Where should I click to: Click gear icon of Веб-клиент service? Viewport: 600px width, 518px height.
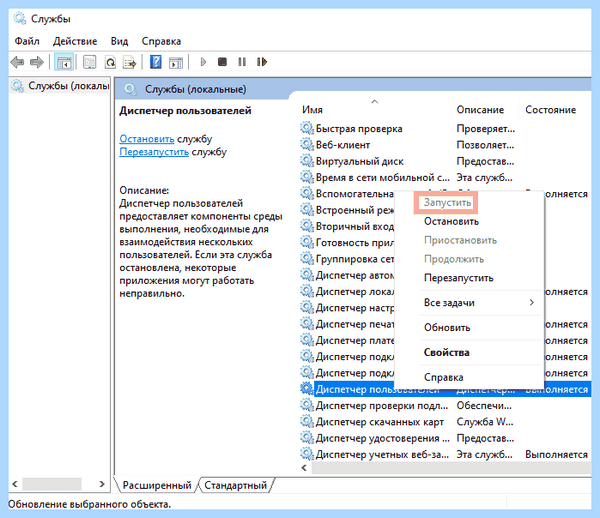[307, 145]
